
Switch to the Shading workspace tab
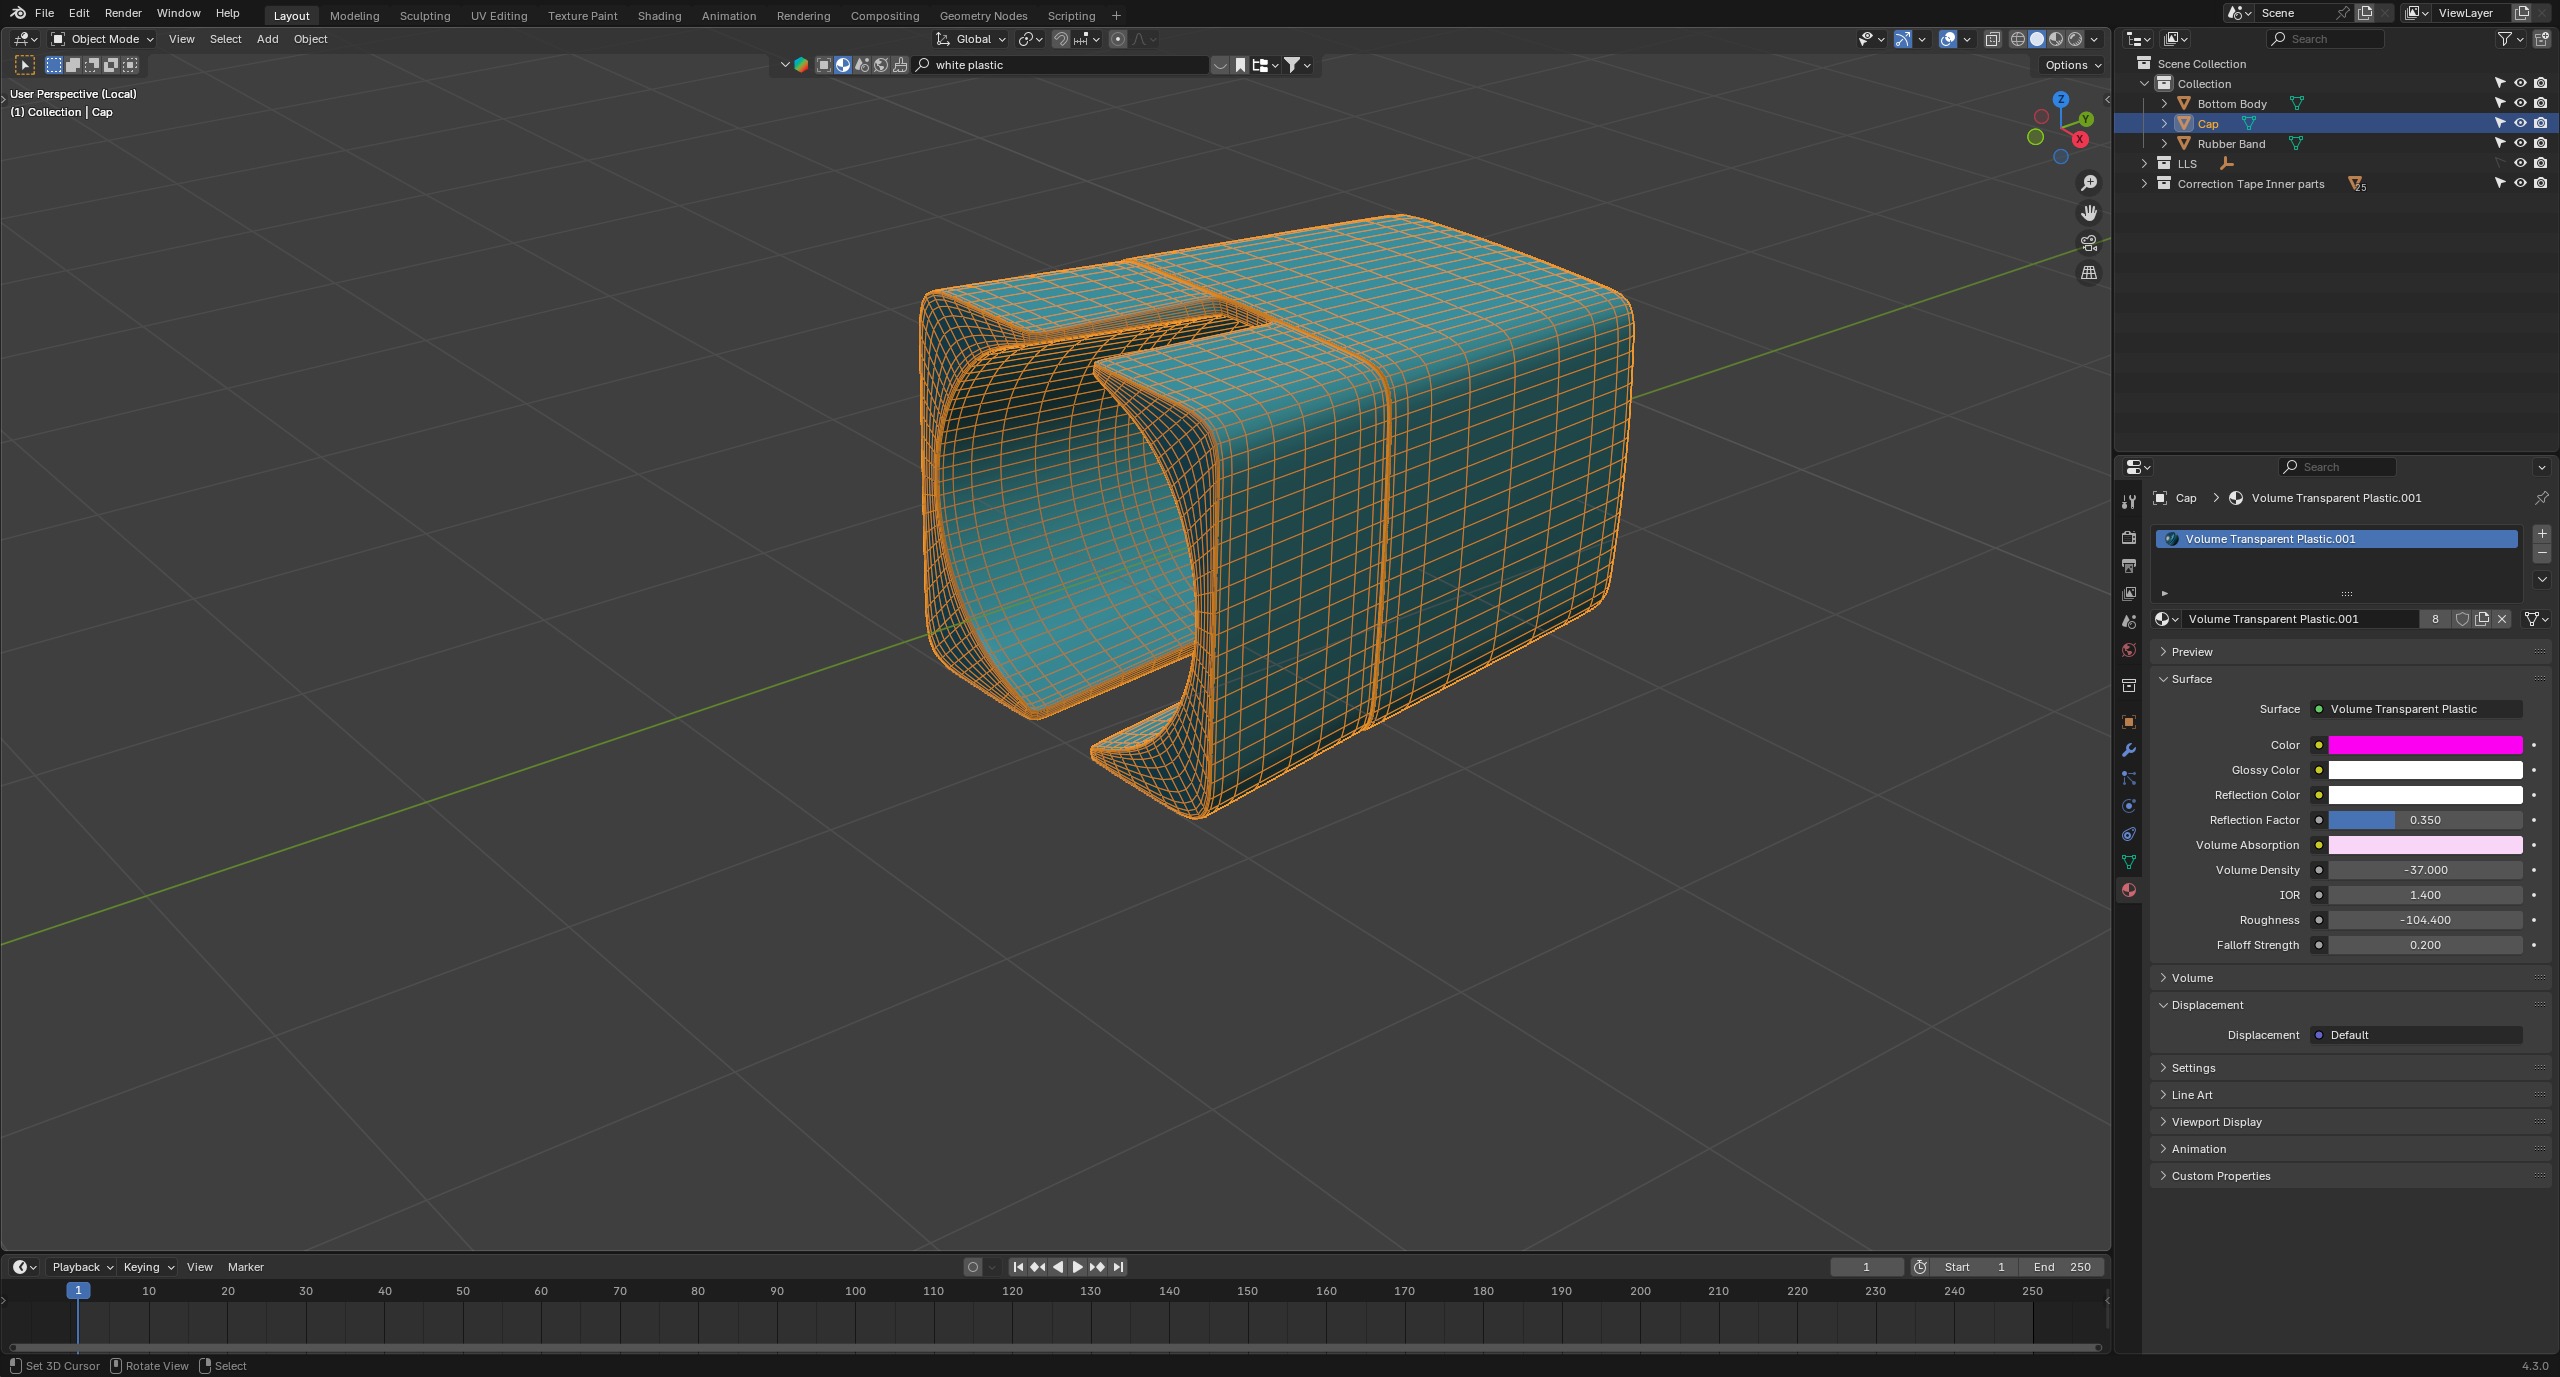pos(659,15)
